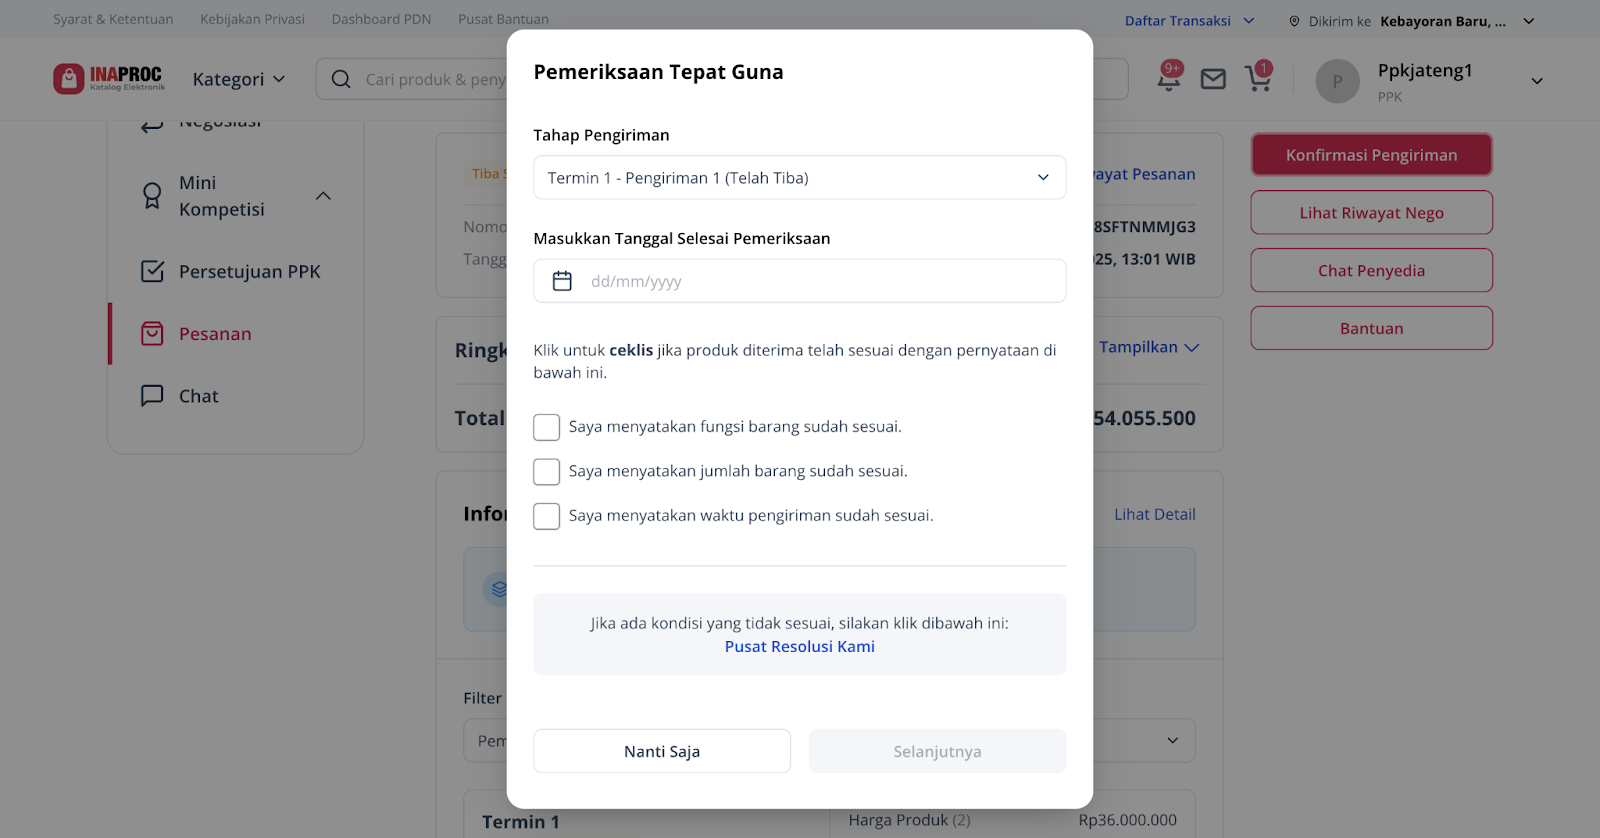Click the Chat speech bubble icon

click(152, 396)
